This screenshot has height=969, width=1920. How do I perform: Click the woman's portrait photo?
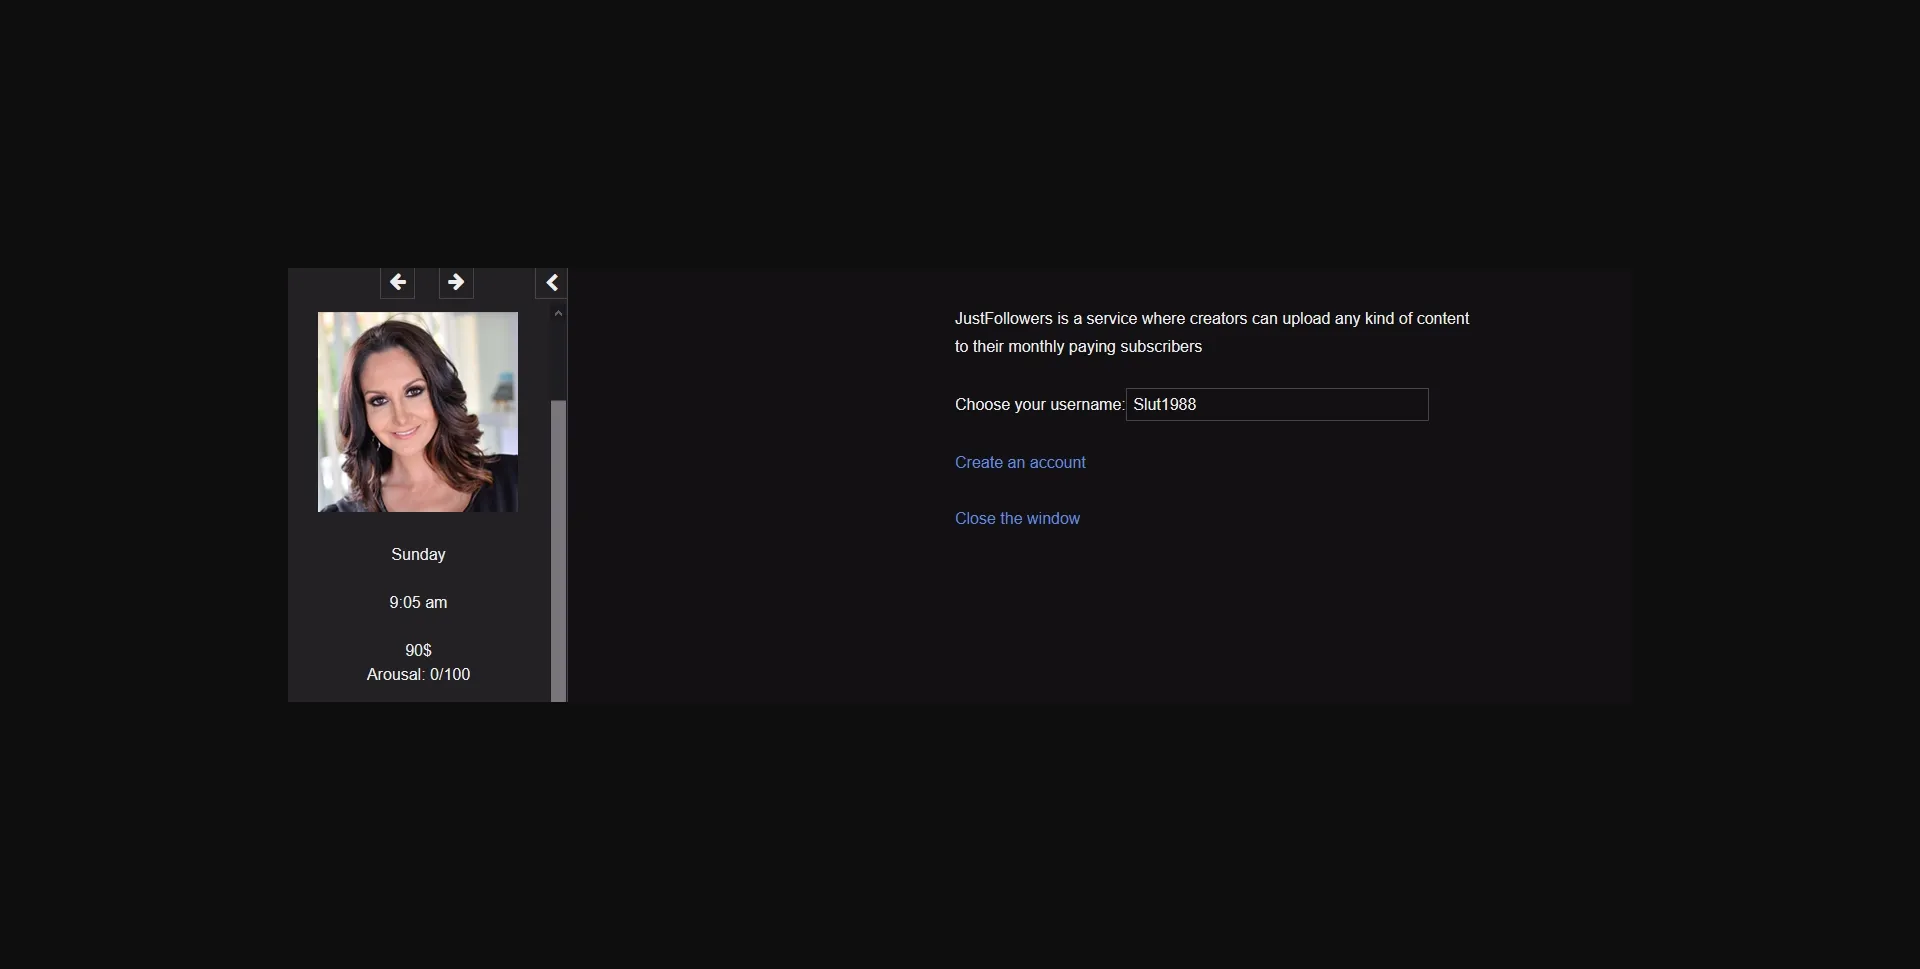(417, 412)
